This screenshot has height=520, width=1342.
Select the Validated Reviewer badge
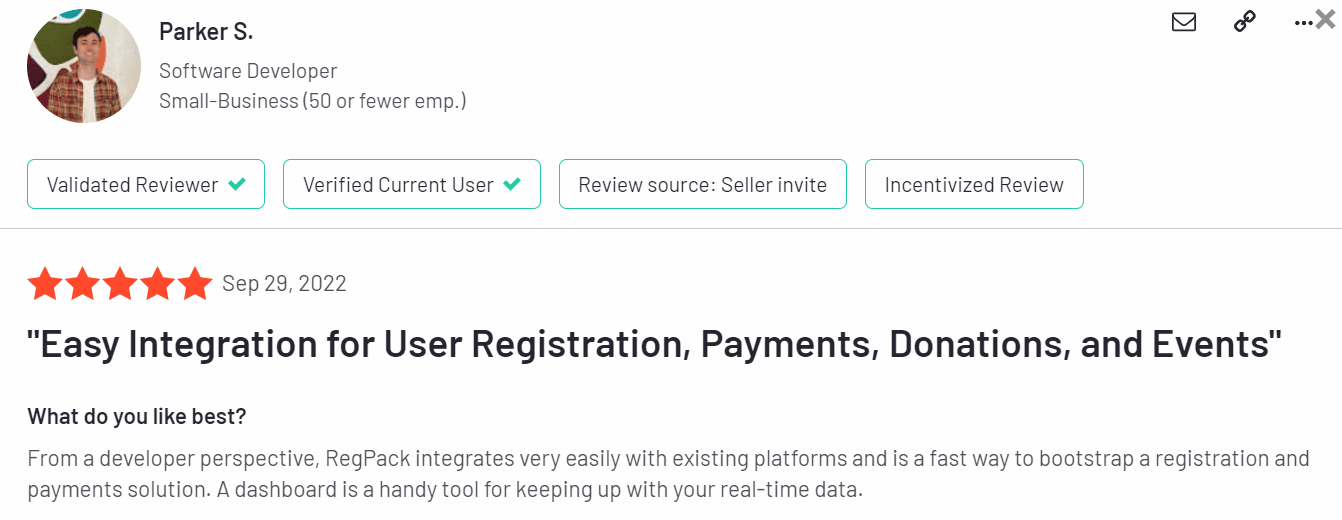[146, 184]
